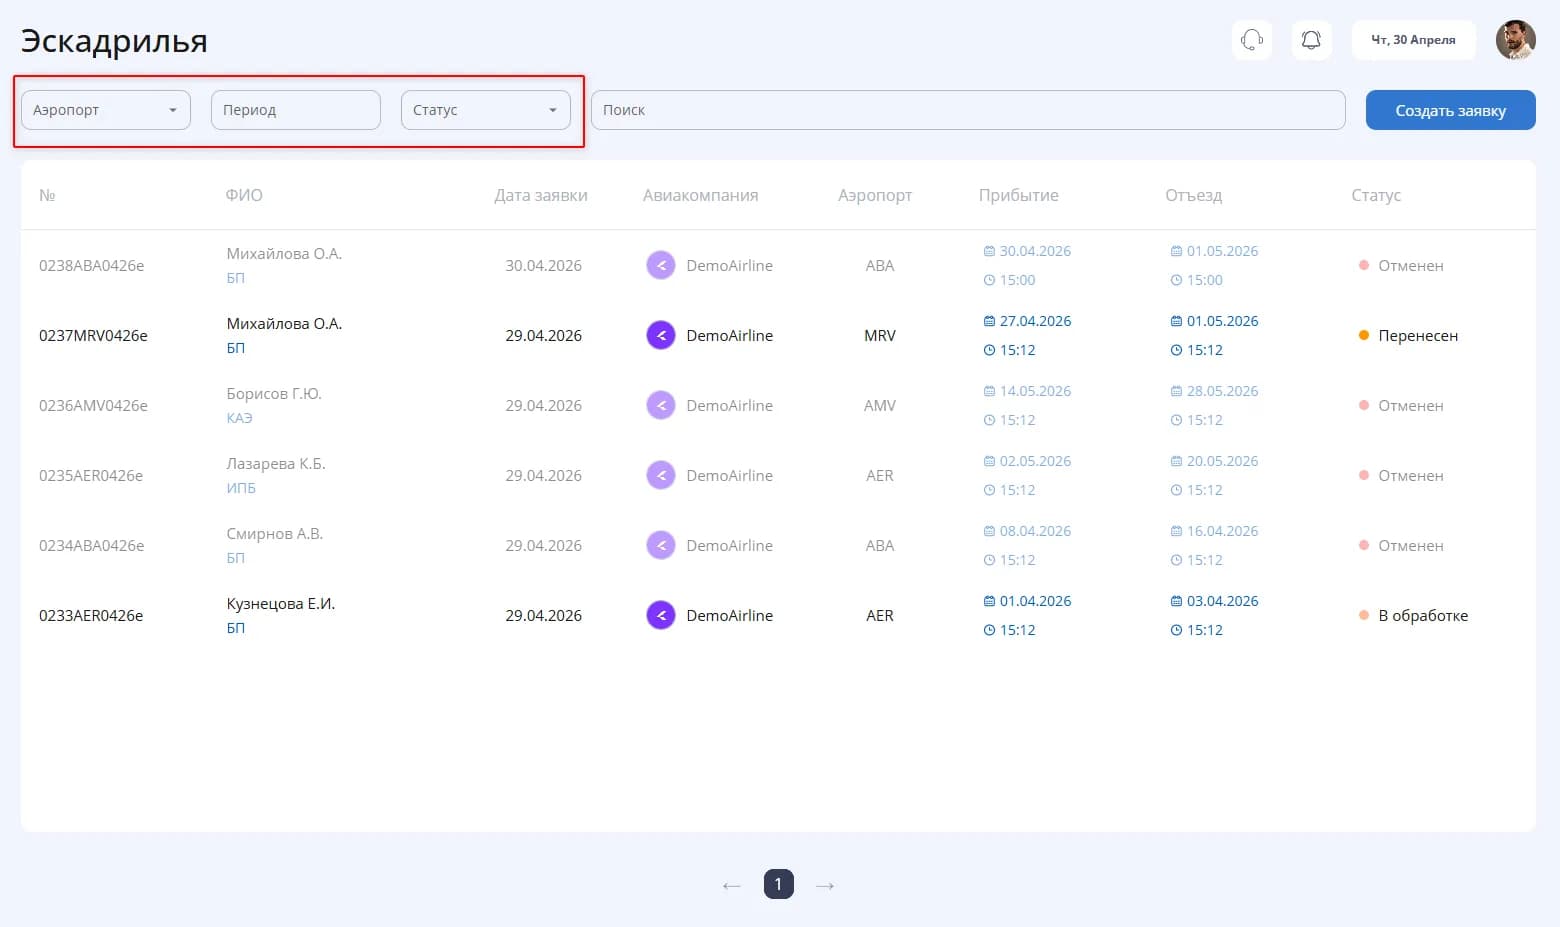The width and height of the screenshot is (1560, 927).
Task: Sort by Прибытие column header
Action: coord(1018,195)
